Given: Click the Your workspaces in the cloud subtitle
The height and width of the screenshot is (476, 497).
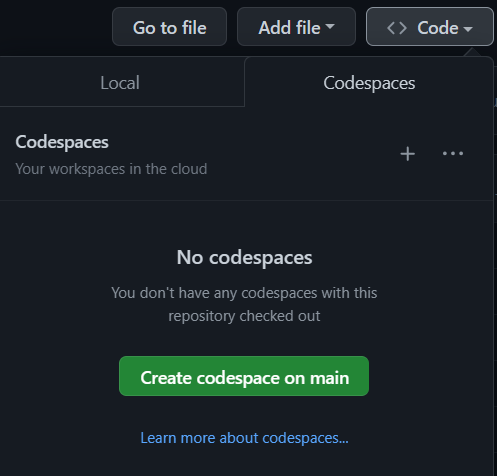Looking at the screenshot, I should [x=111, y=169].
